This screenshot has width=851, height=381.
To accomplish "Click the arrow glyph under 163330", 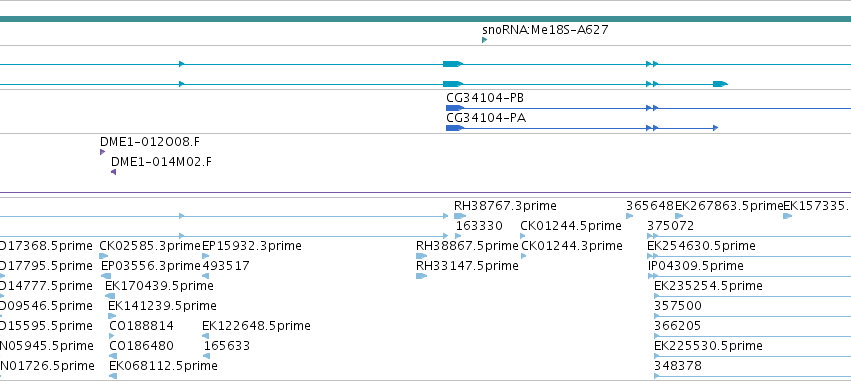I will [458, 236].
